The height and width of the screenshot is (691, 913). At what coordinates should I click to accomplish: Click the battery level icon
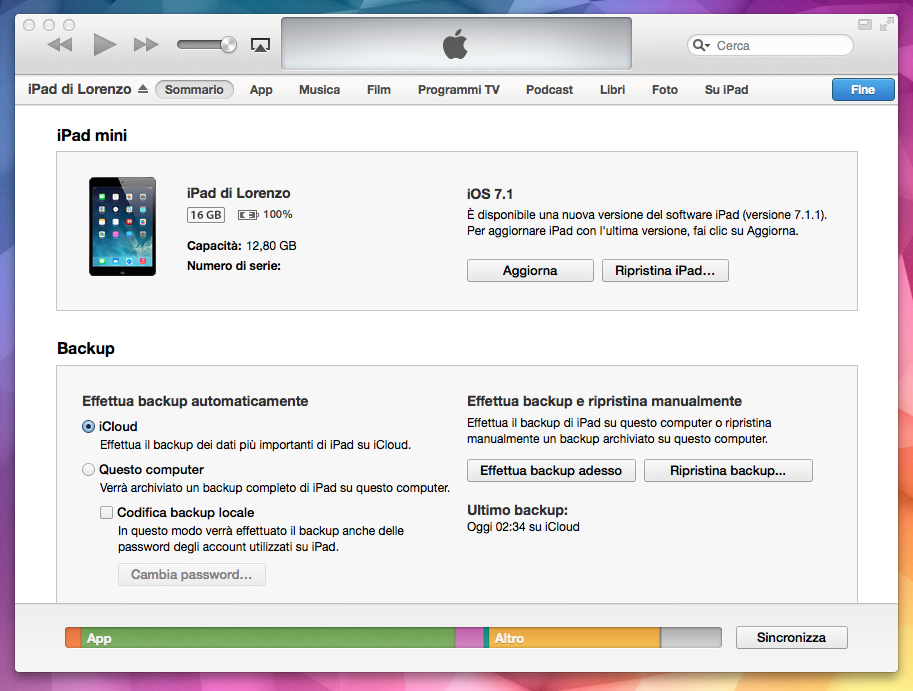click(248, 215)
